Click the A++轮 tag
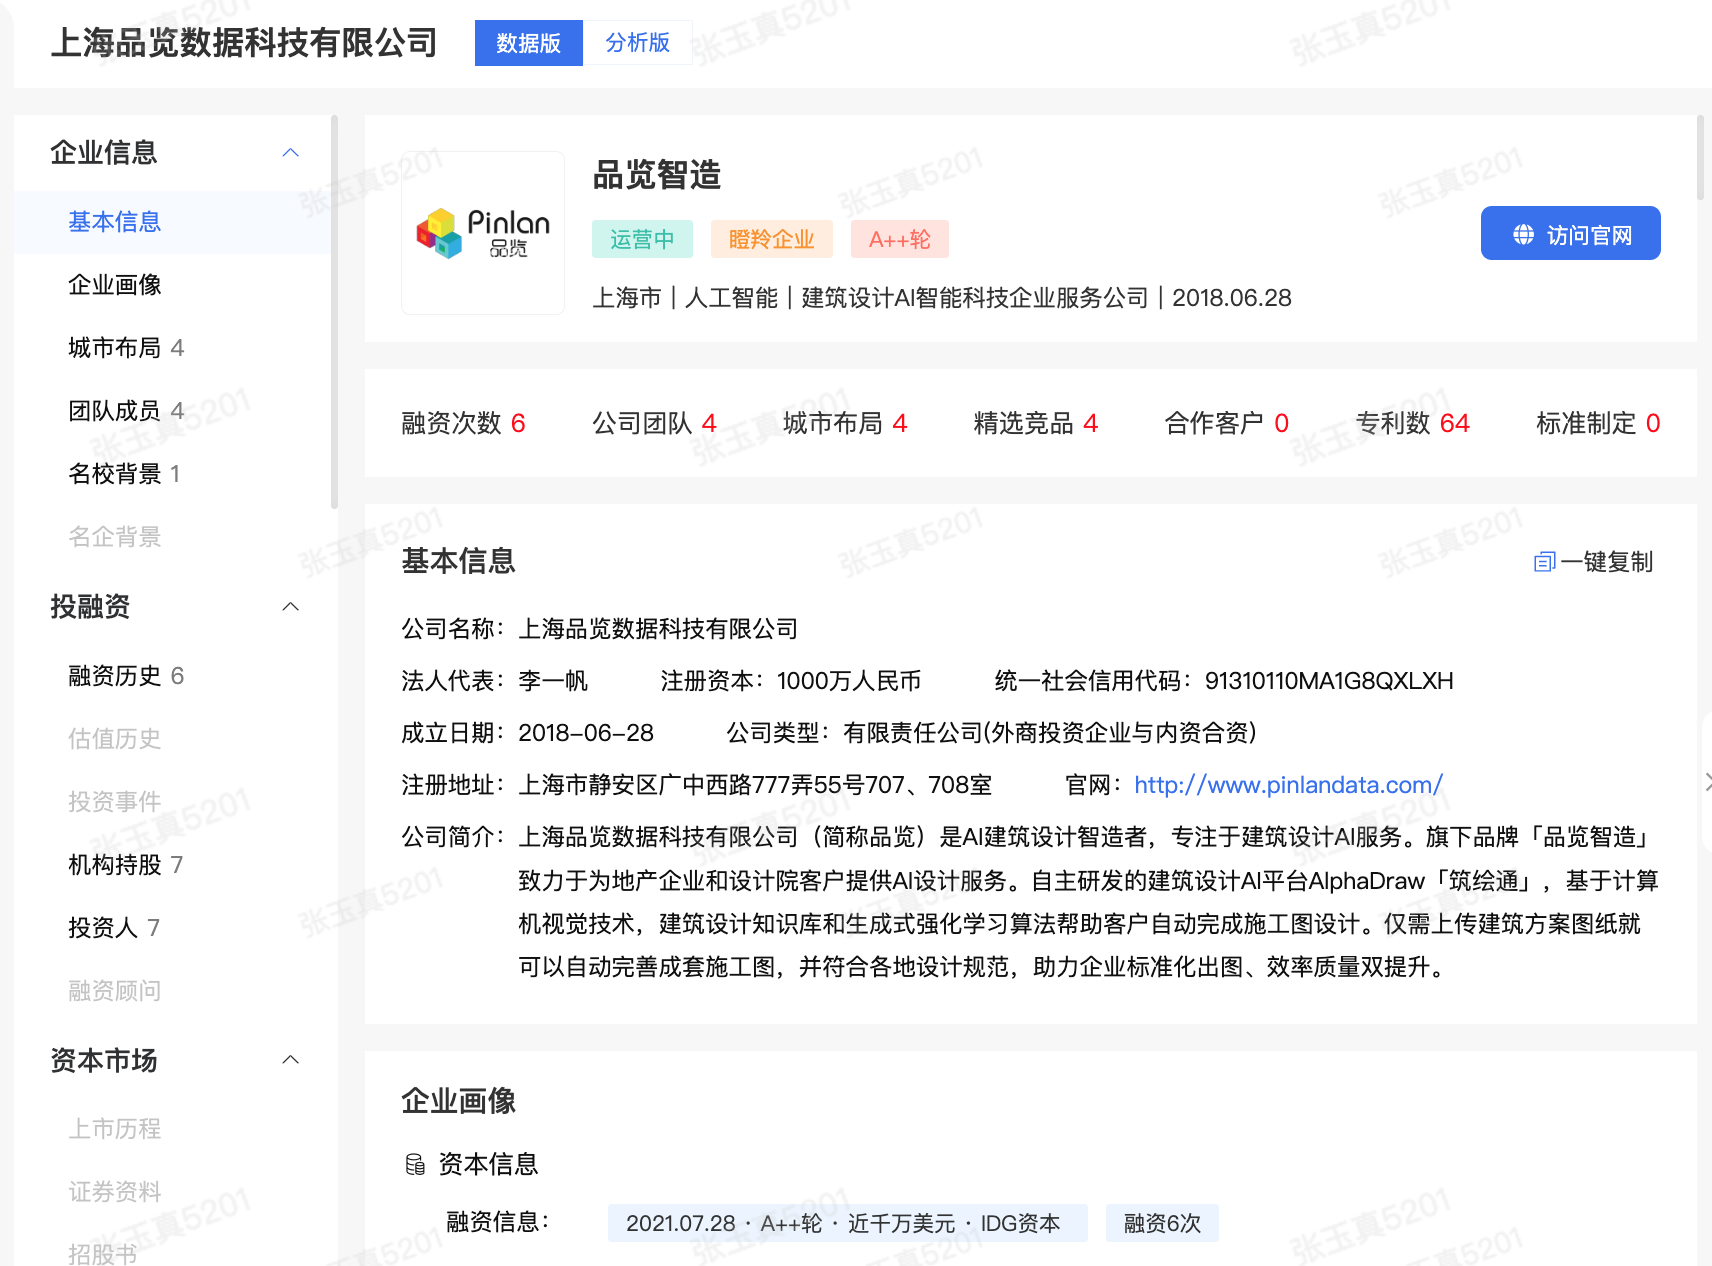Viewport: 1712px width, 1266px height. click(899, 240)
